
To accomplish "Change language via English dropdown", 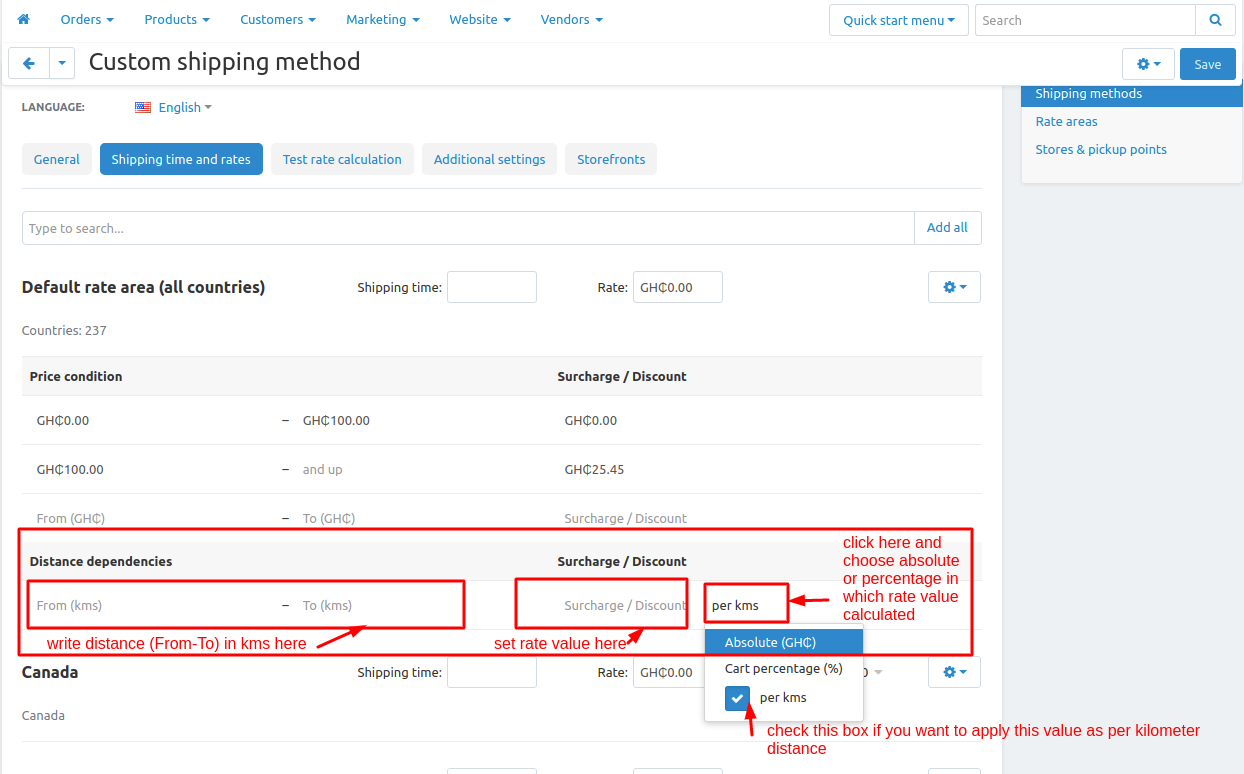I will (x=185, y=107).
